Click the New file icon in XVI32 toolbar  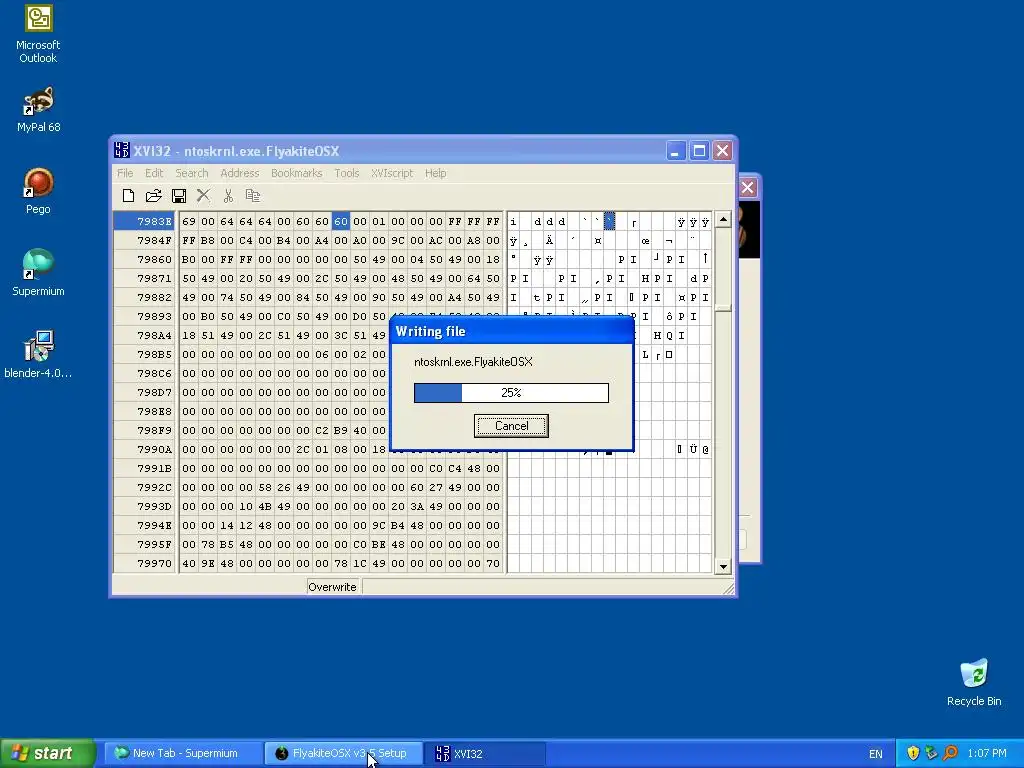click(129, 195)
